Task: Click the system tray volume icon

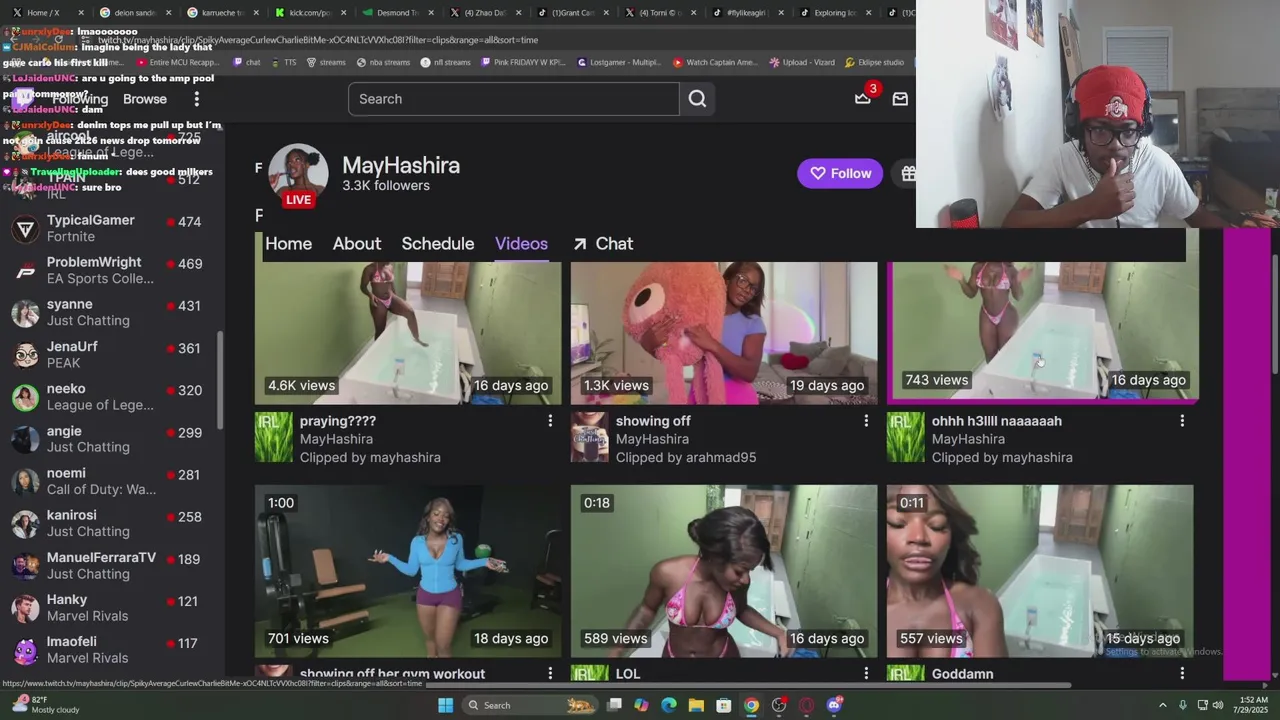Action: [x=1220, y=705]
